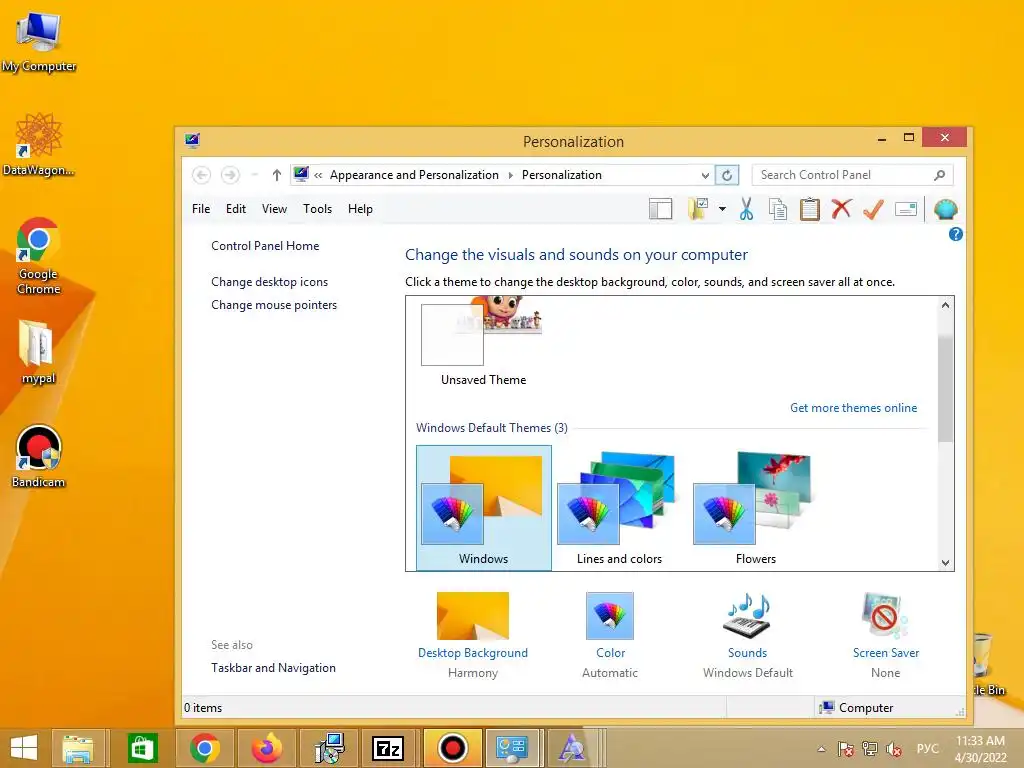
Task: Click the Paste clipboard toolbar icon
Action: pos(809,209)
